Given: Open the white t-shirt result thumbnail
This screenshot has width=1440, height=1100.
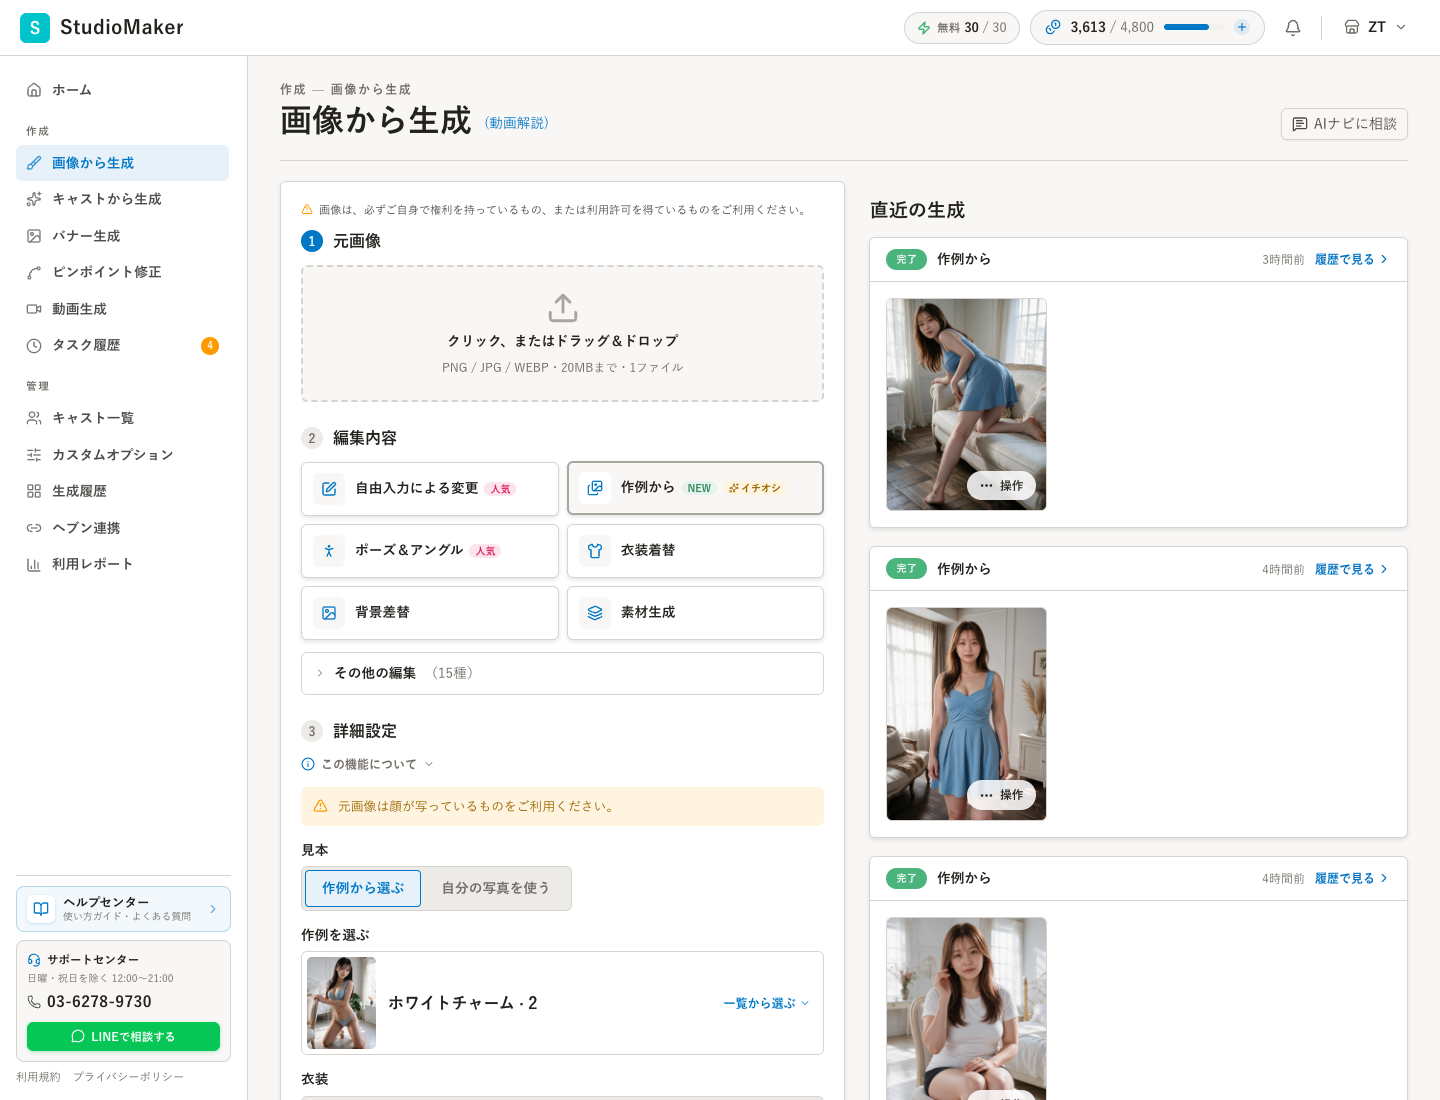Looking at the screenshot, I should tap(966, 1008).
